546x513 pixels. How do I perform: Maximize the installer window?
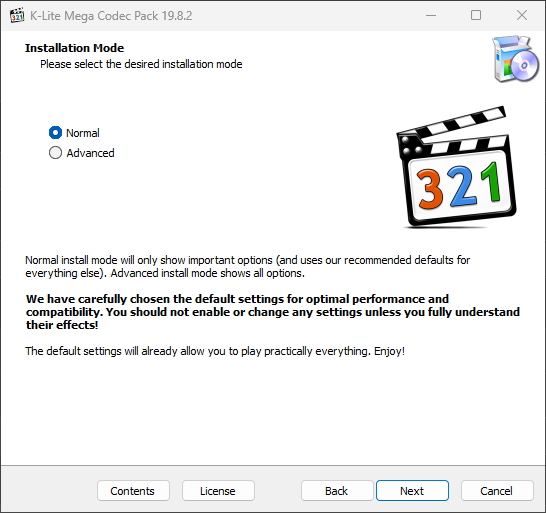point(476,15)
